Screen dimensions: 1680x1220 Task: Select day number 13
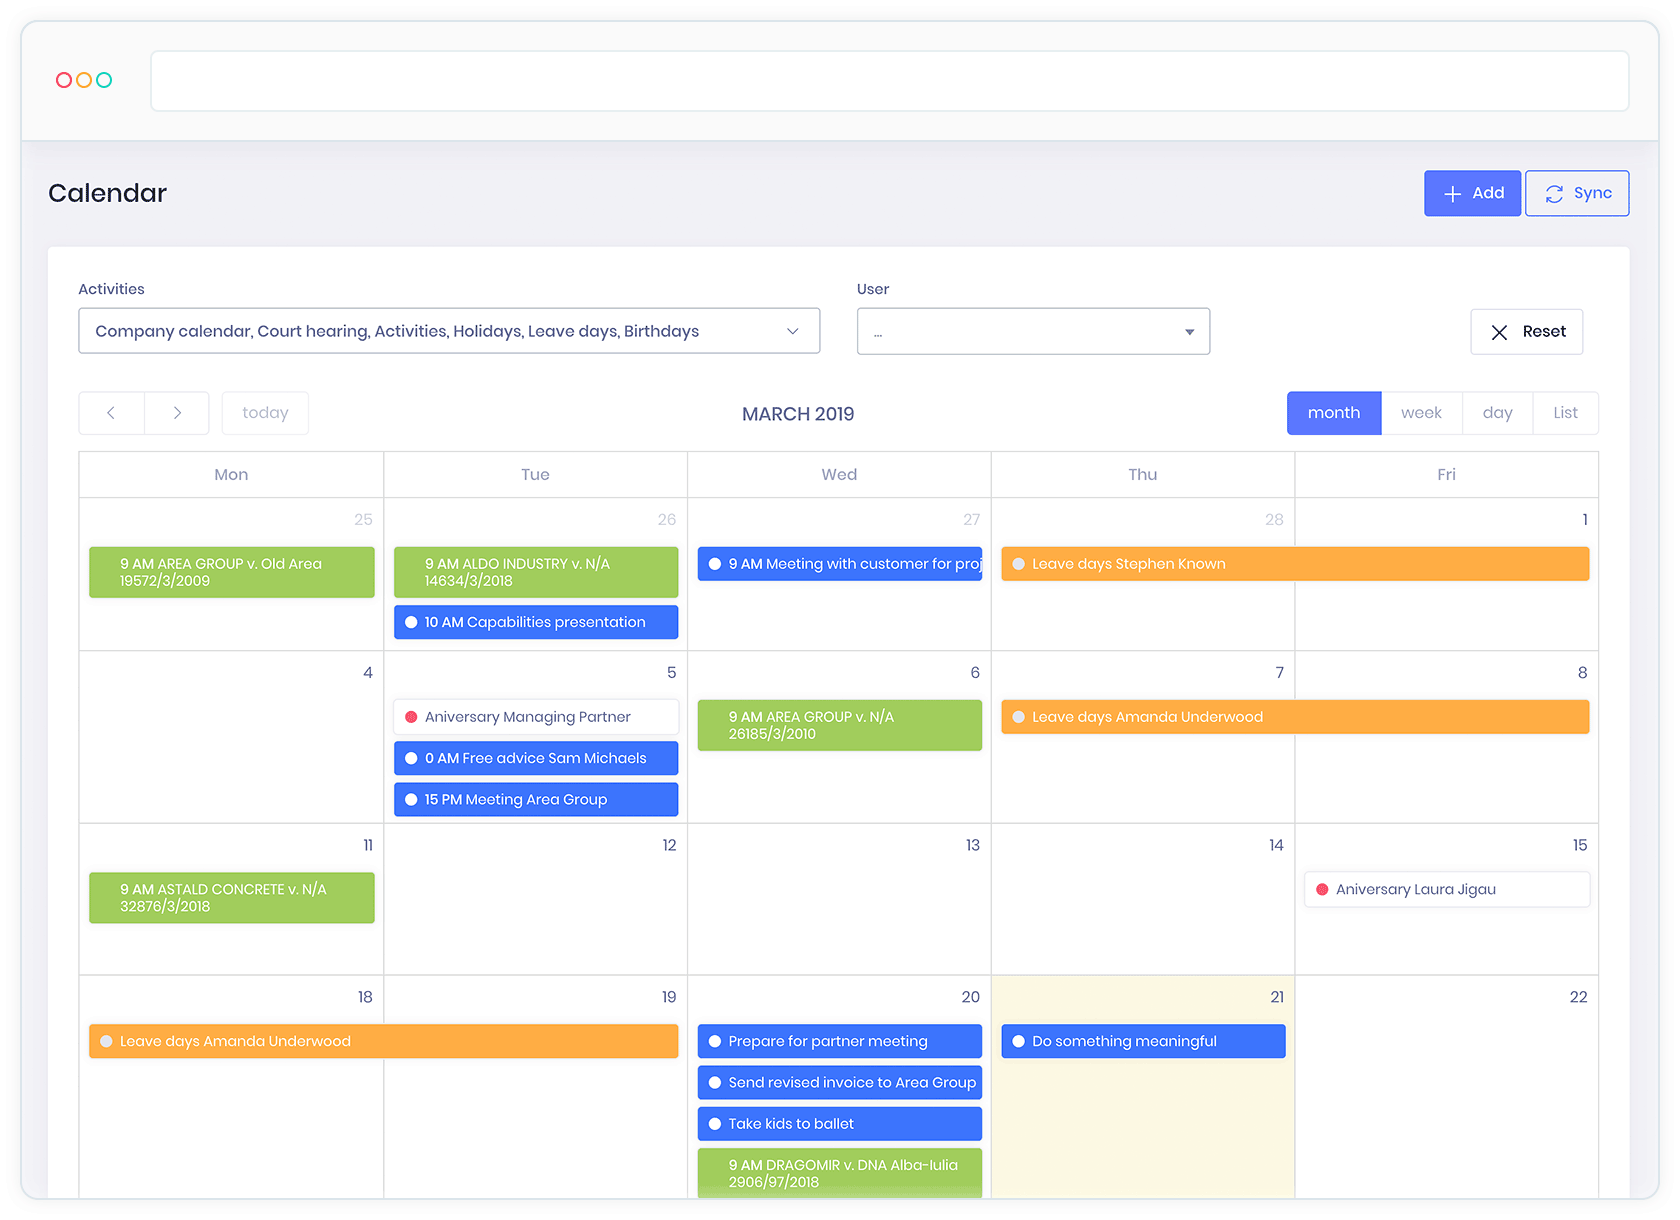tap(972, 845)
